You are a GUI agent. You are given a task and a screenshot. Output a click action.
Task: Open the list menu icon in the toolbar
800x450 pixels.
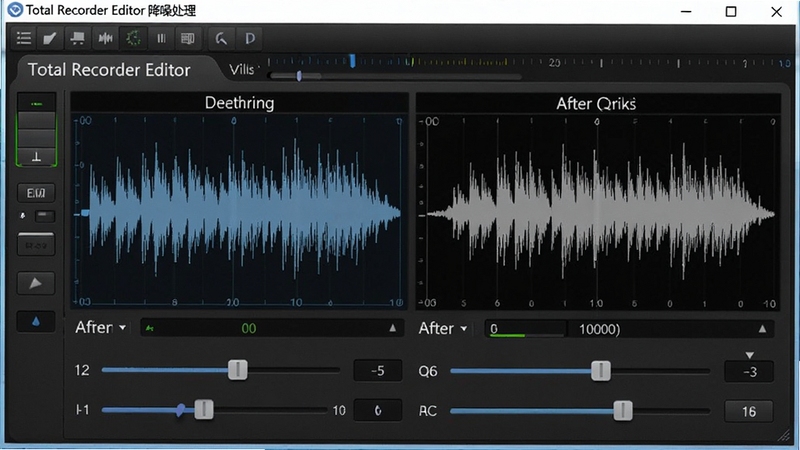pos(23,38)
